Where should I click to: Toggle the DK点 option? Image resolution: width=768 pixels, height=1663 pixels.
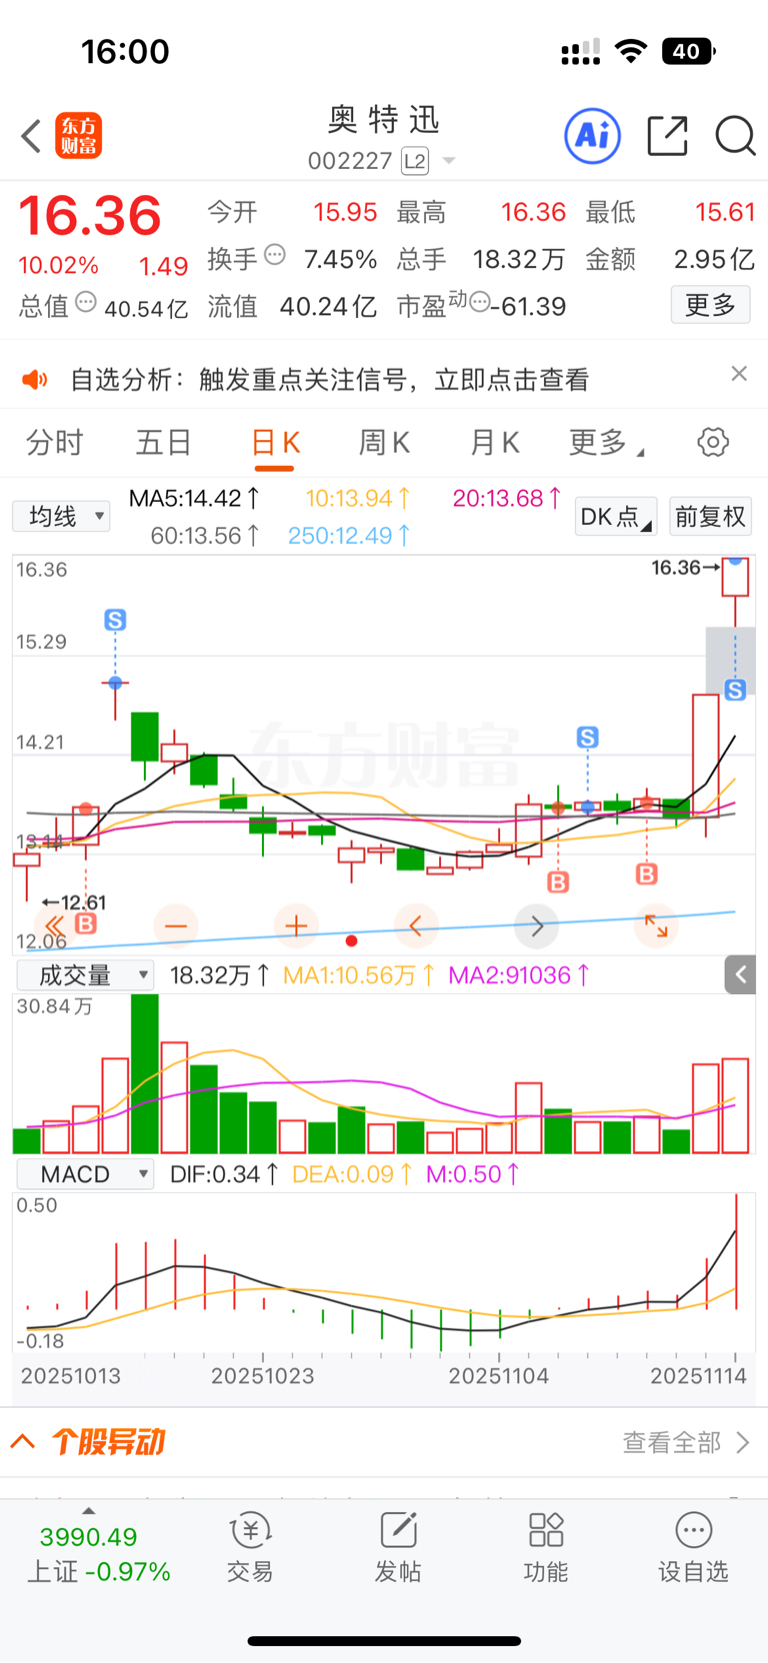click(616, 517)
